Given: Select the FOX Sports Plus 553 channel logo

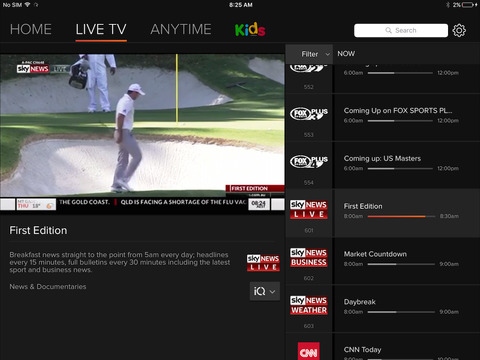Looking at the screenshot, I should coord(309,114).
